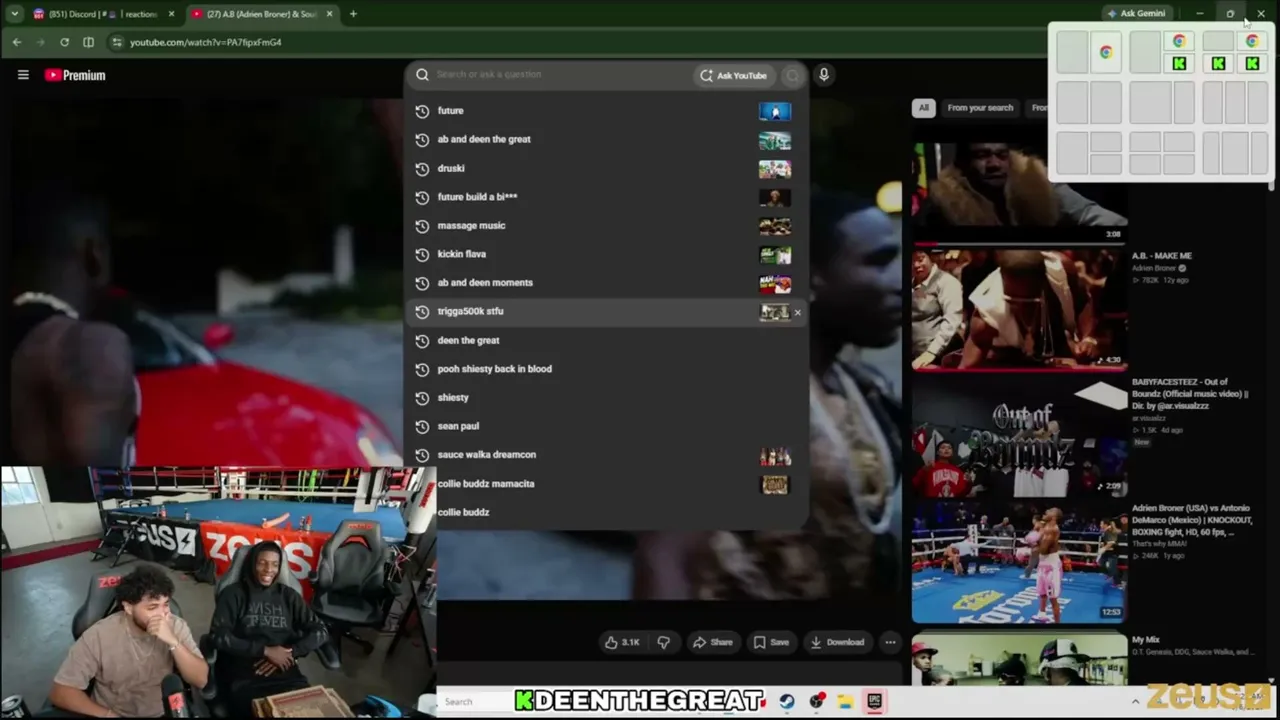The image size is (1280, 720).
Task: Show hidden system tray icons chevron
Action: [1135, 702]
